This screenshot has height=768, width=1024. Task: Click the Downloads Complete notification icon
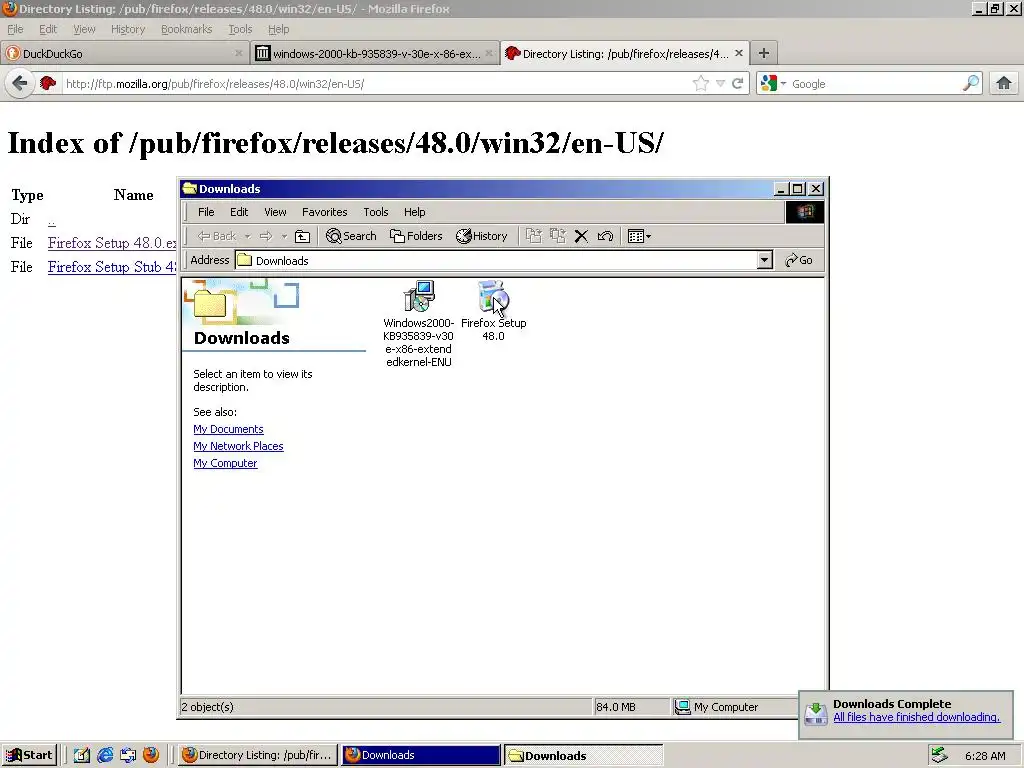[816, 713]
